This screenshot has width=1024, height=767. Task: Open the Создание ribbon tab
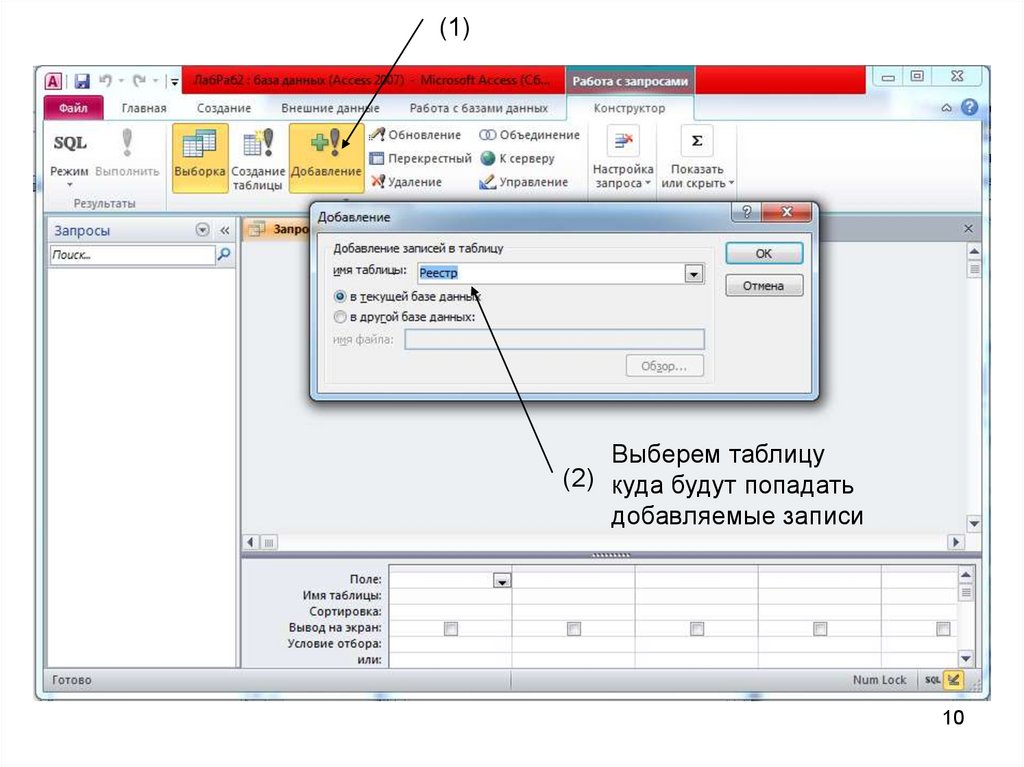pyautogui.click(x=224, y=108)
